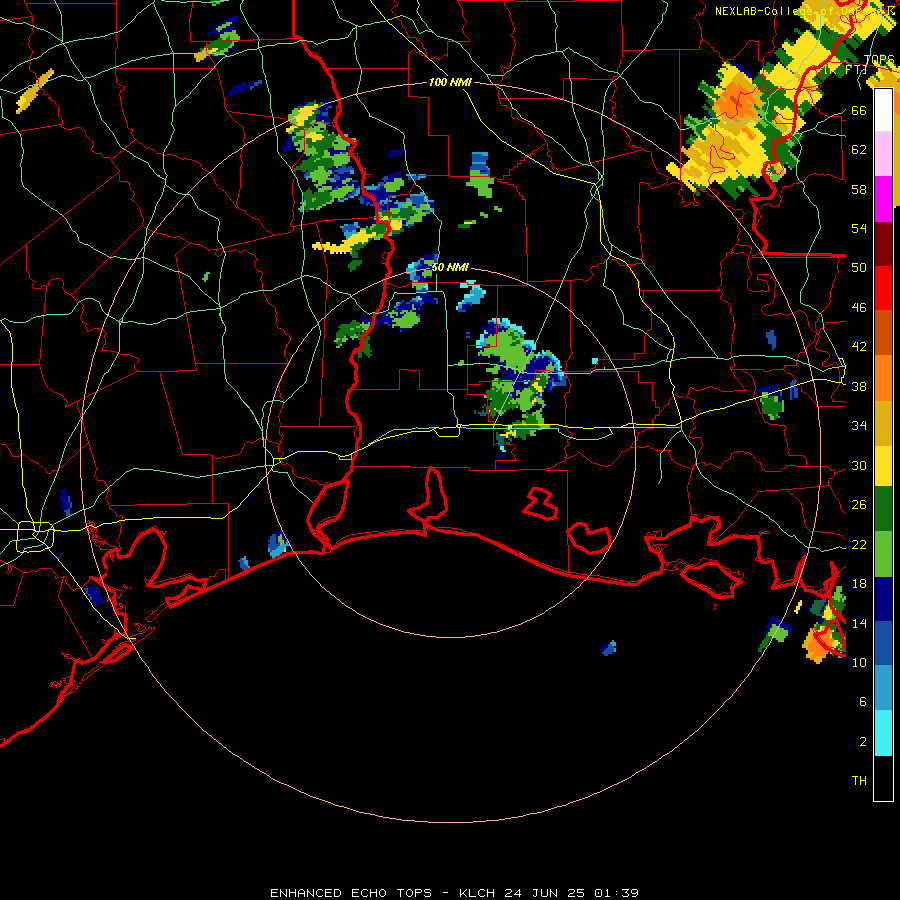900x900 pixels.
Task: Click the "KLCH" radar site identifier
Action: (479, 893)
